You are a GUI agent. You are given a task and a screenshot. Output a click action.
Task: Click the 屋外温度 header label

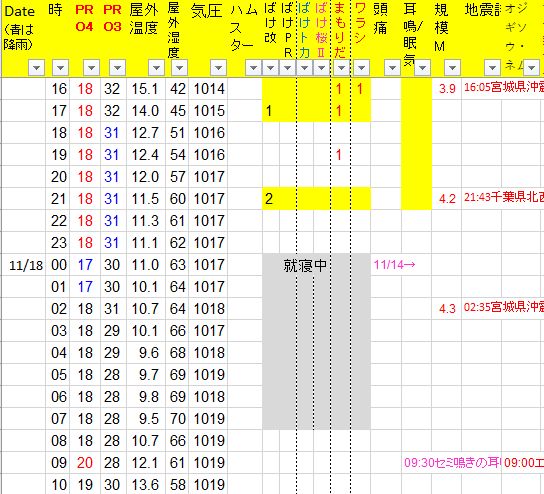click(x=144, y=19)
